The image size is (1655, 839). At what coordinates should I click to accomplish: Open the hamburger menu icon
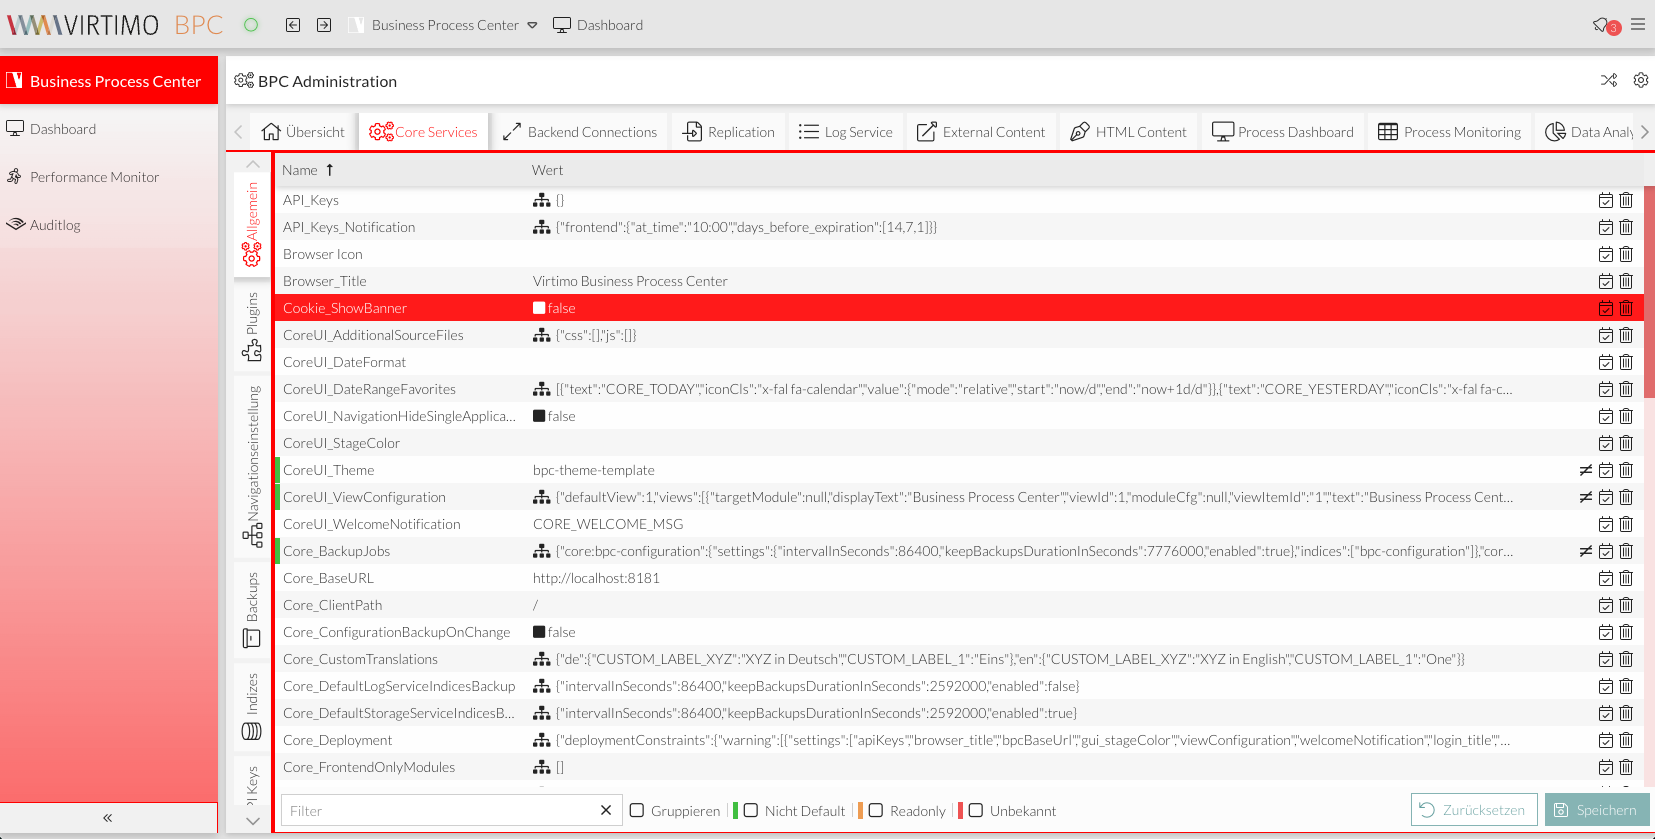(x=1638, y=24)
